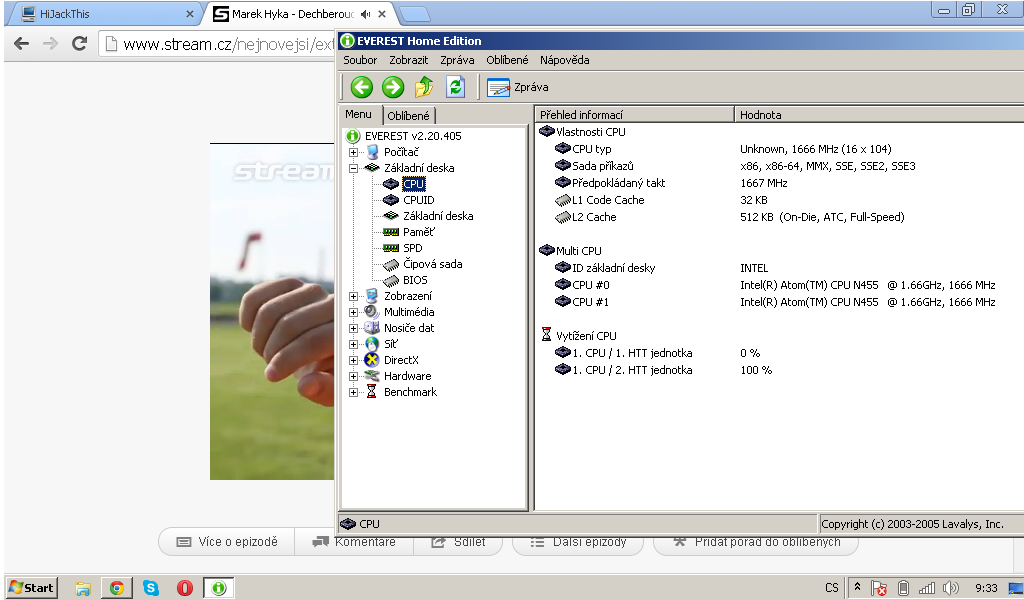Switch to the HiJackThis browser tab
1024x600 pixels.
104,14
